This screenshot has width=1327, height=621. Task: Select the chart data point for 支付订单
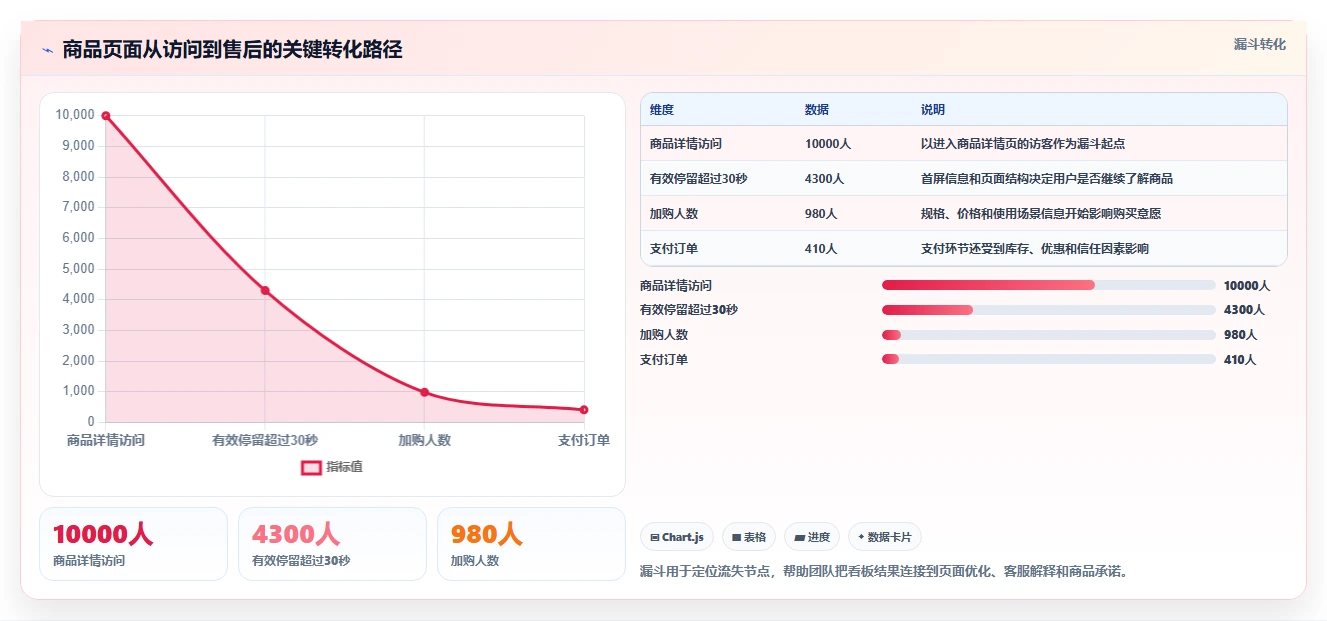[584, 410]
